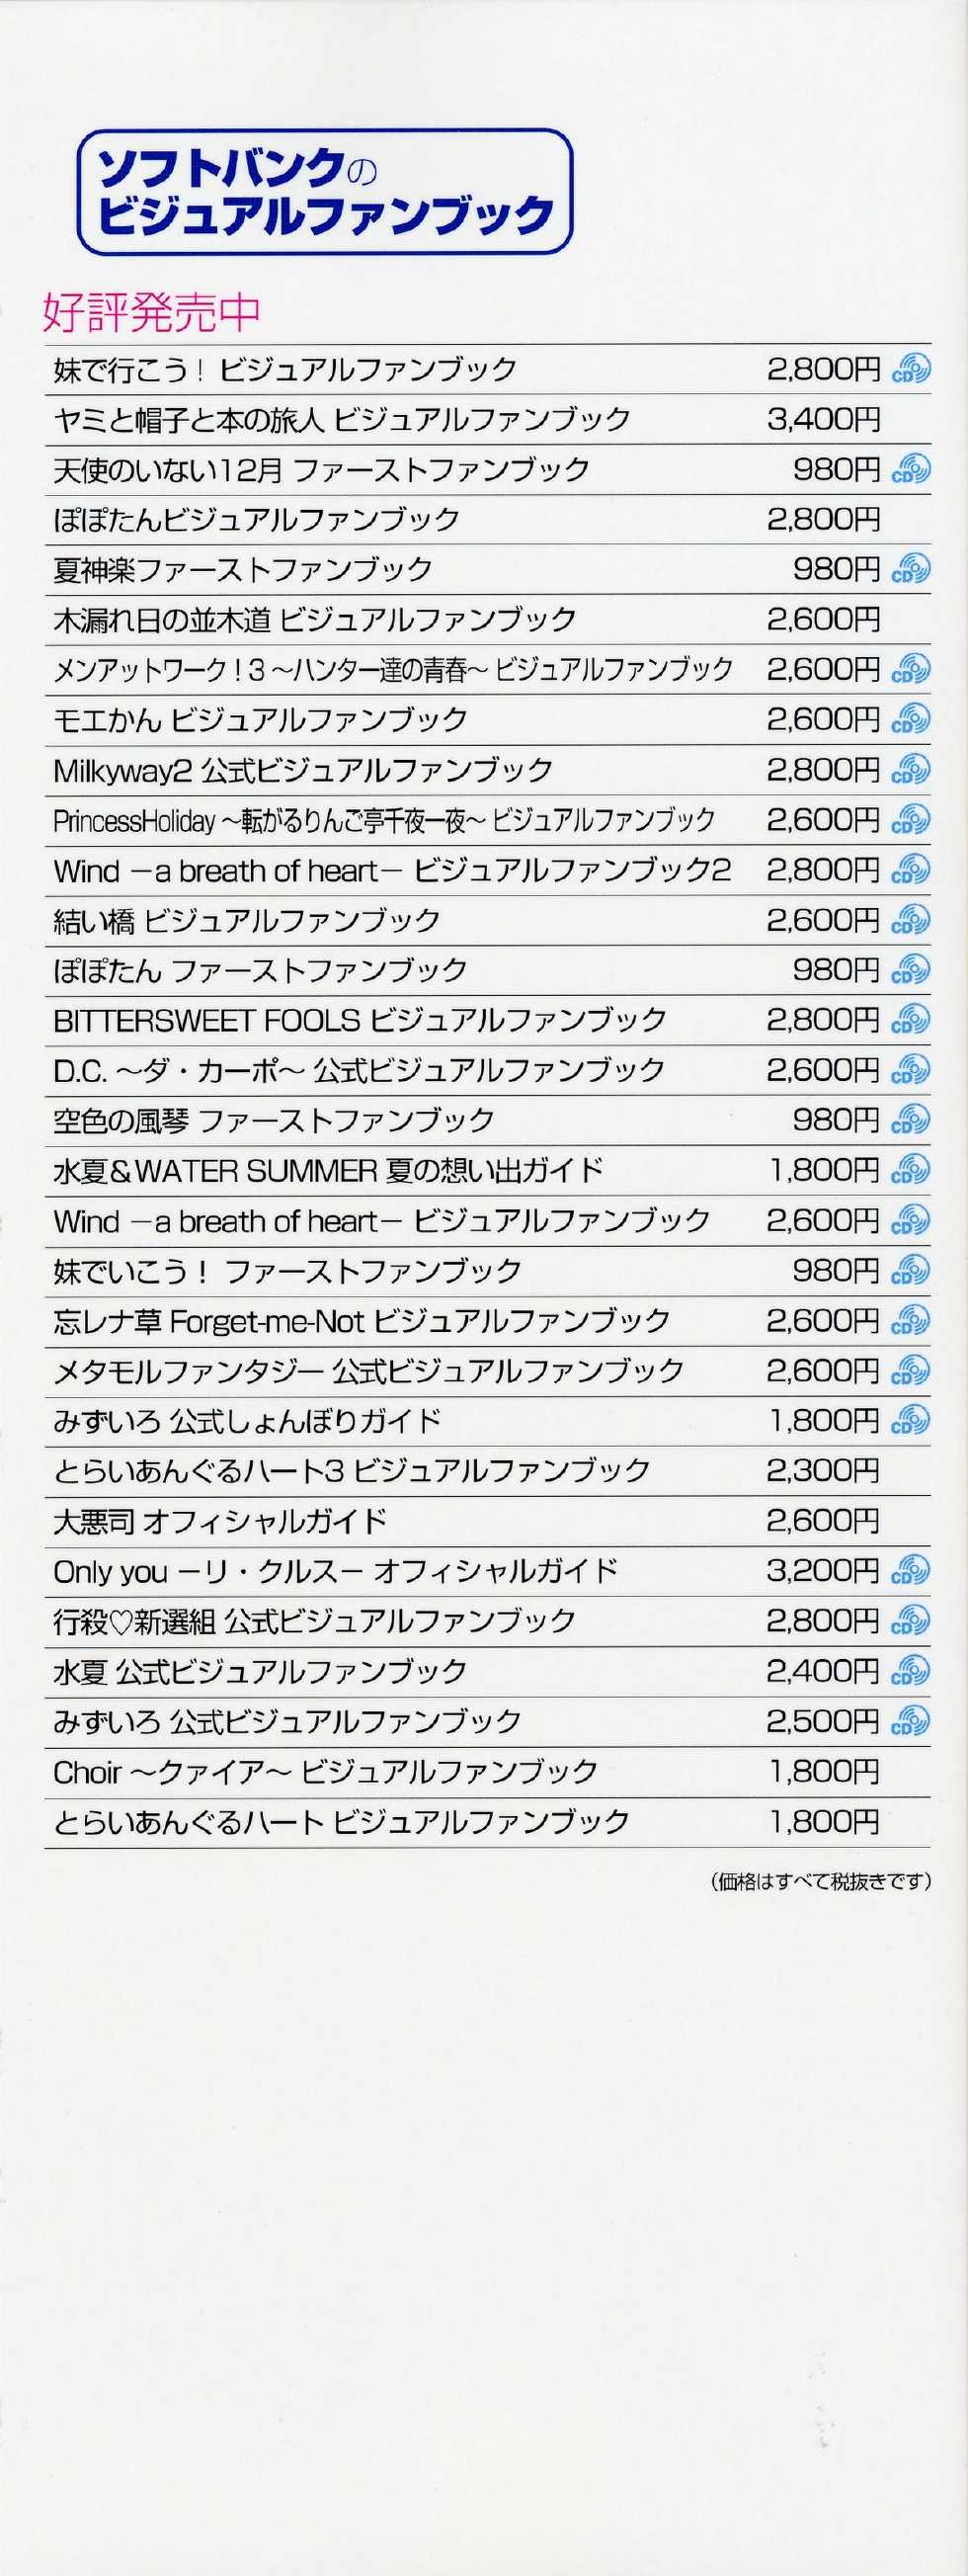Image resolution: width=968 pixels, height=2576 pixels.
Task: Click CD icon on みずいろ 公式しょんぼりガイド row
Action: coord(910,1420)
